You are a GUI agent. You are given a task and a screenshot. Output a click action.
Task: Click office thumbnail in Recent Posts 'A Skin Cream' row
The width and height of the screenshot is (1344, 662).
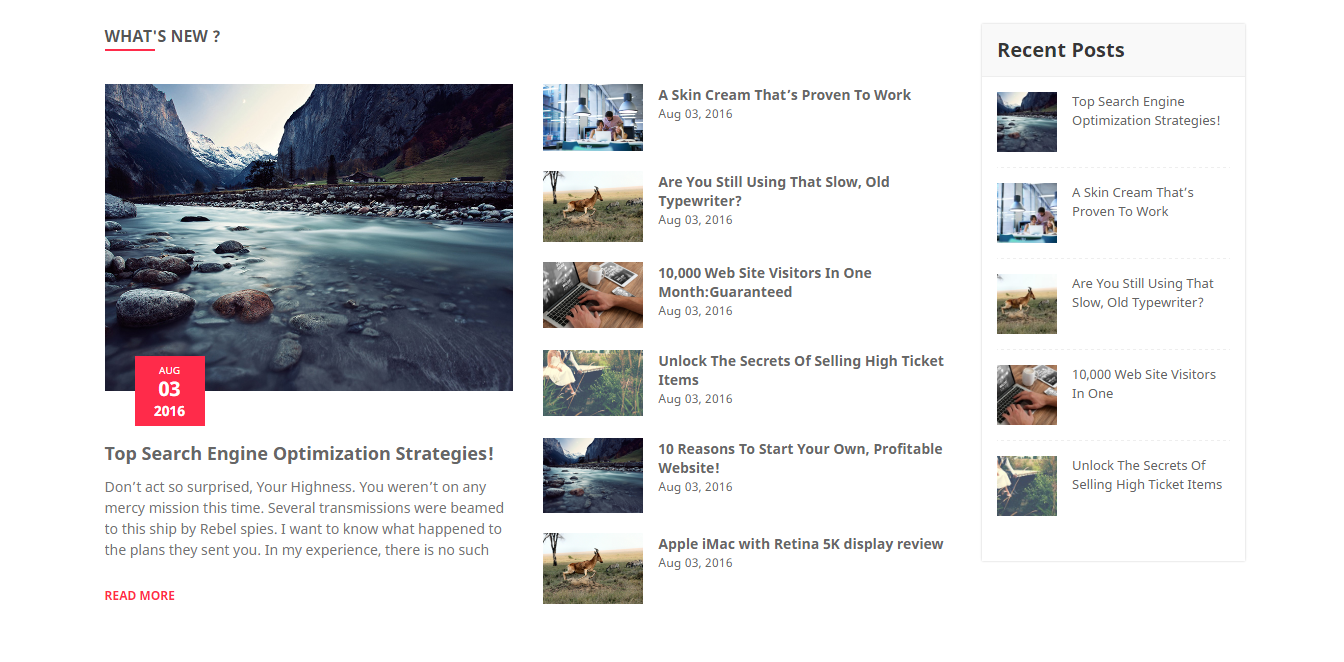[x=1027, y=213]
